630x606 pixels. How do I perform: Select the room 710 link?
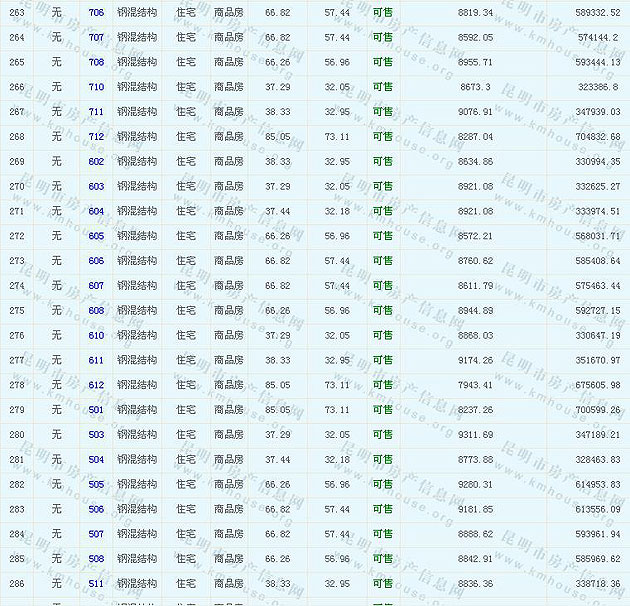coord(96,87)
